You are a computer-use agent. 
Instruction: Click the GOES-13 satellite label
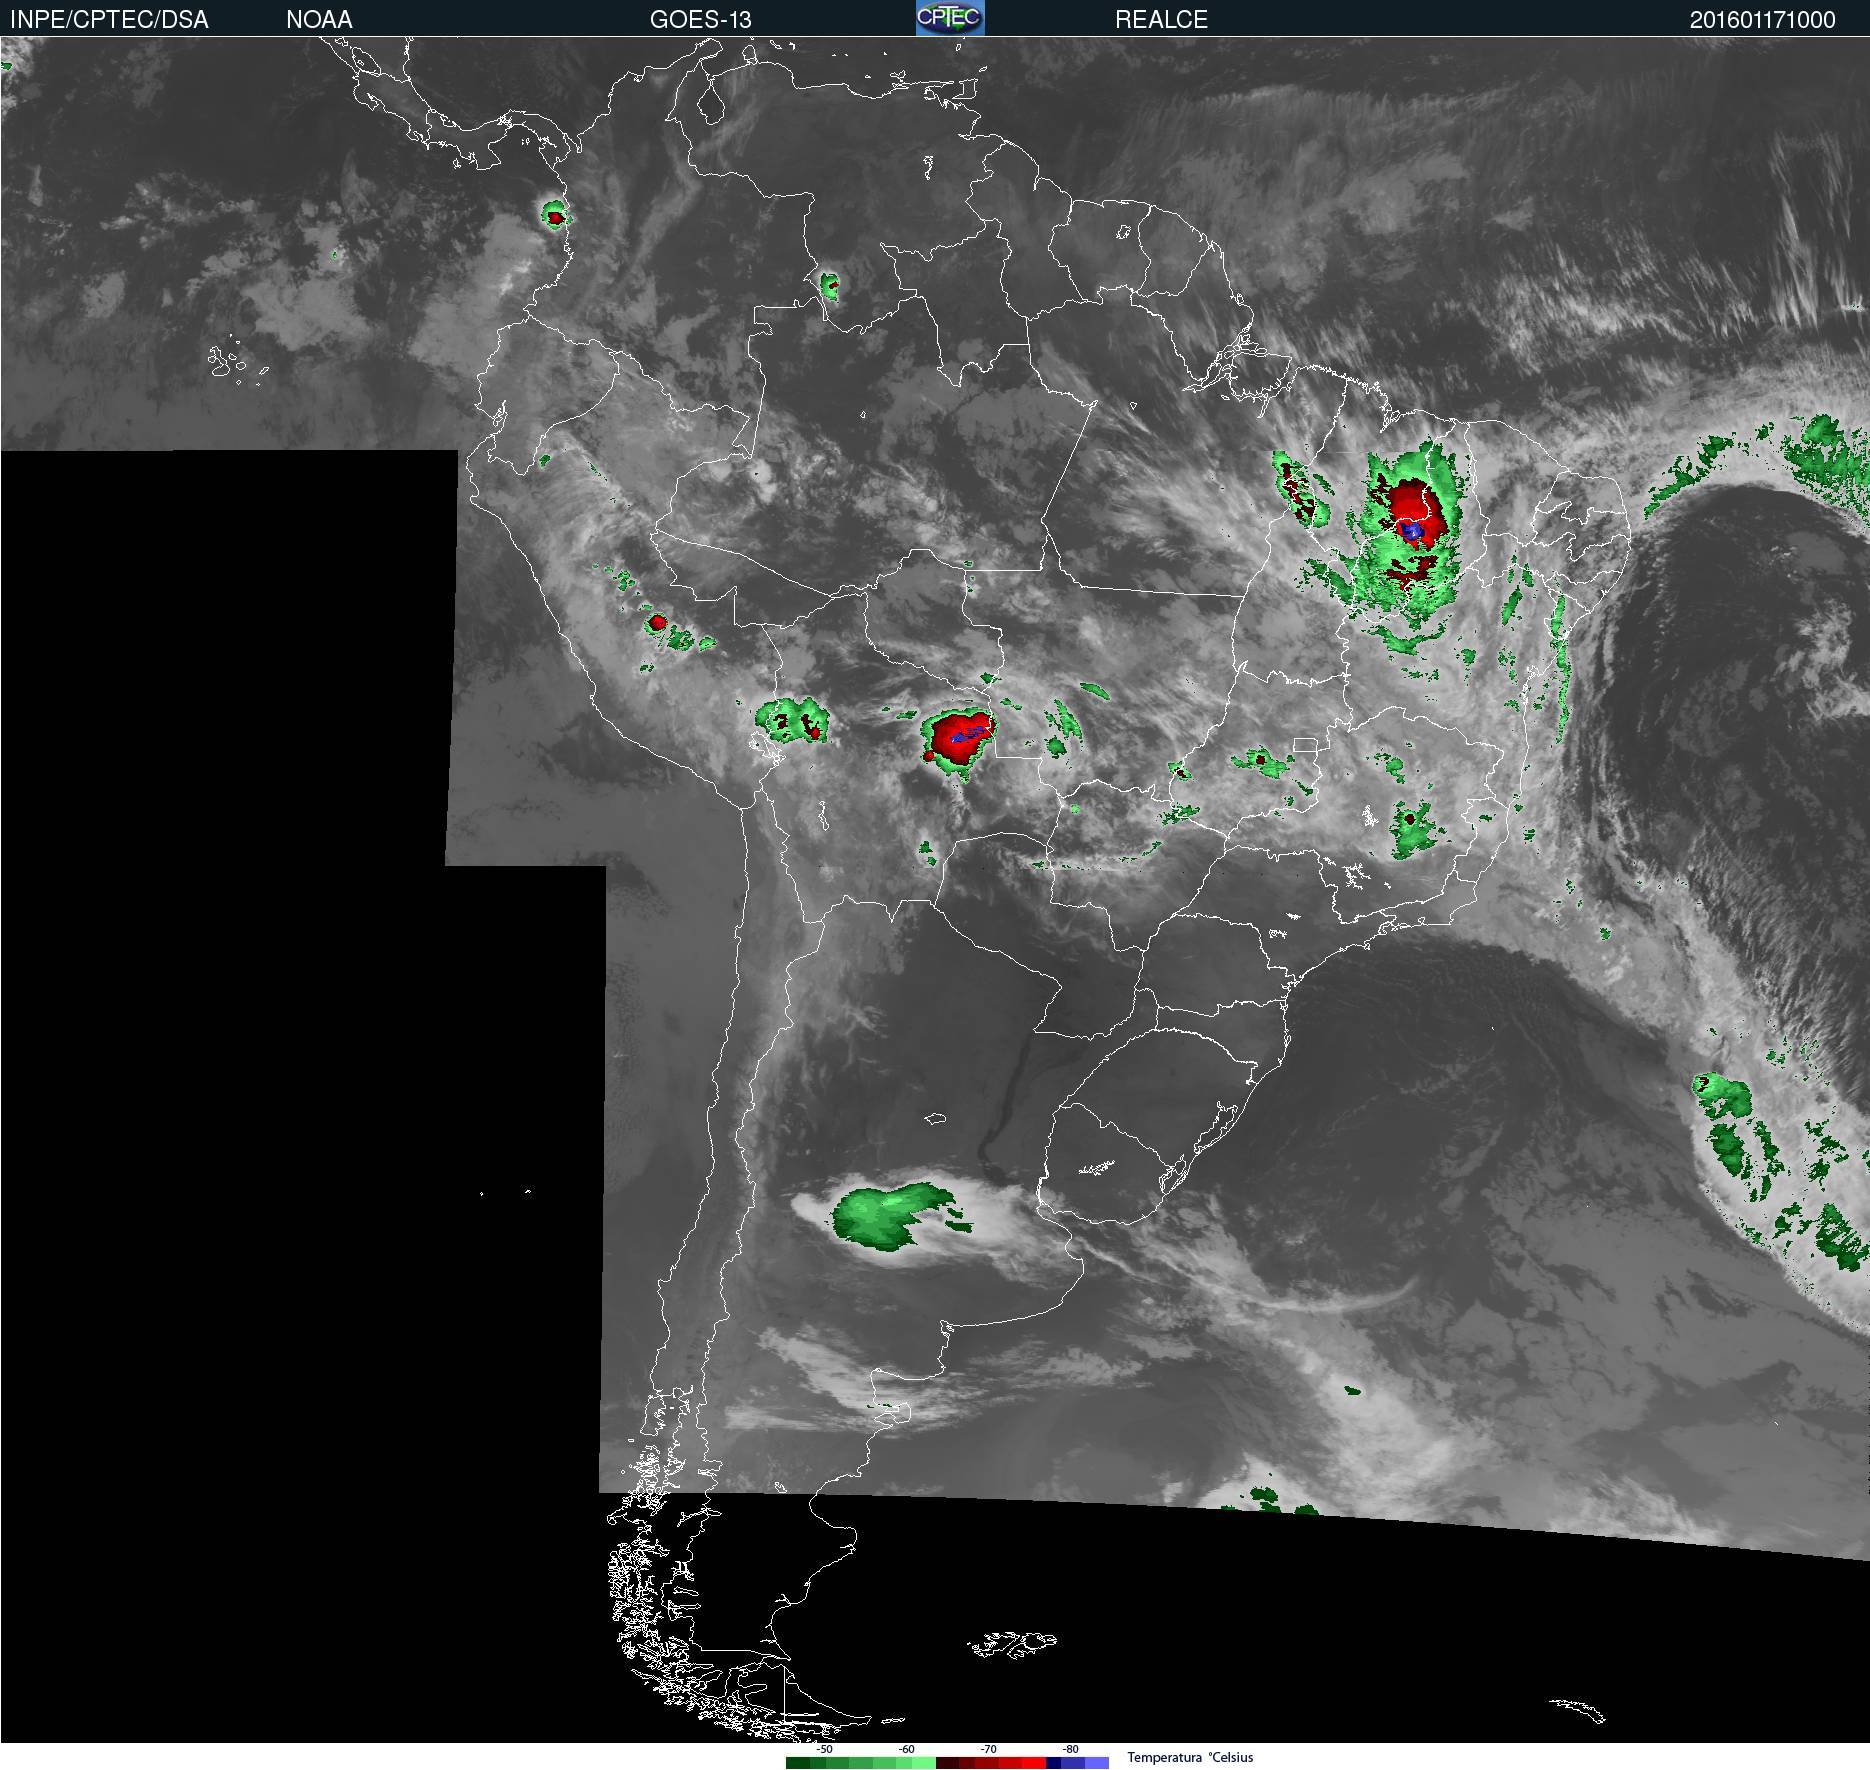700,20
